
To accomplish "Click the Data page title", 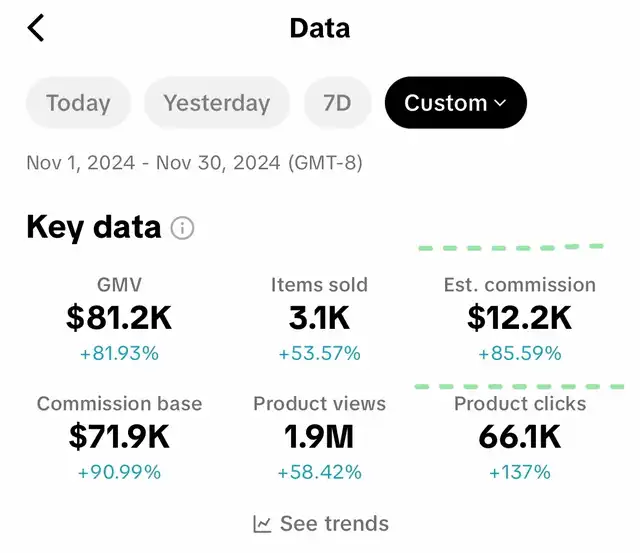I will pos(320,28).
